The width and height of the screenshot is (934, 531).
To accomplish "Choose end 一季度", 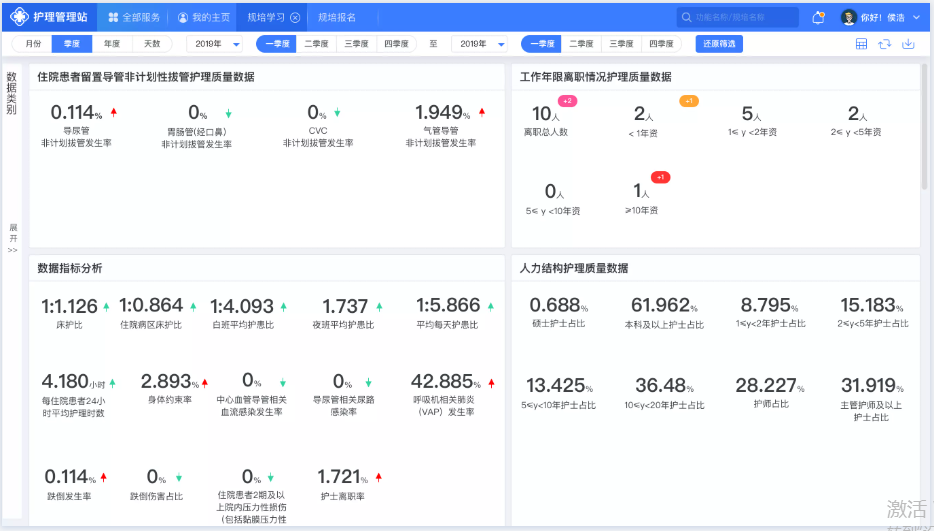I will pos(541,44).
